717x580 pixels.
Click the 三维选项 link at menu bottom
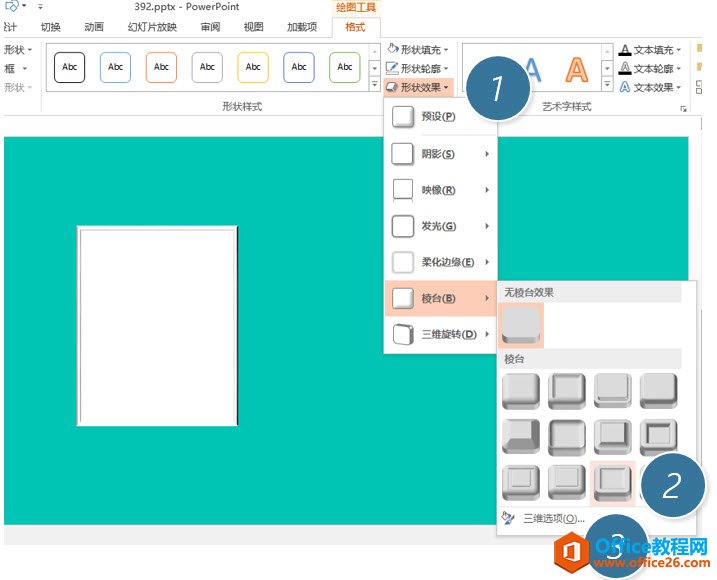pyautogui.click(x=553, y=518)
